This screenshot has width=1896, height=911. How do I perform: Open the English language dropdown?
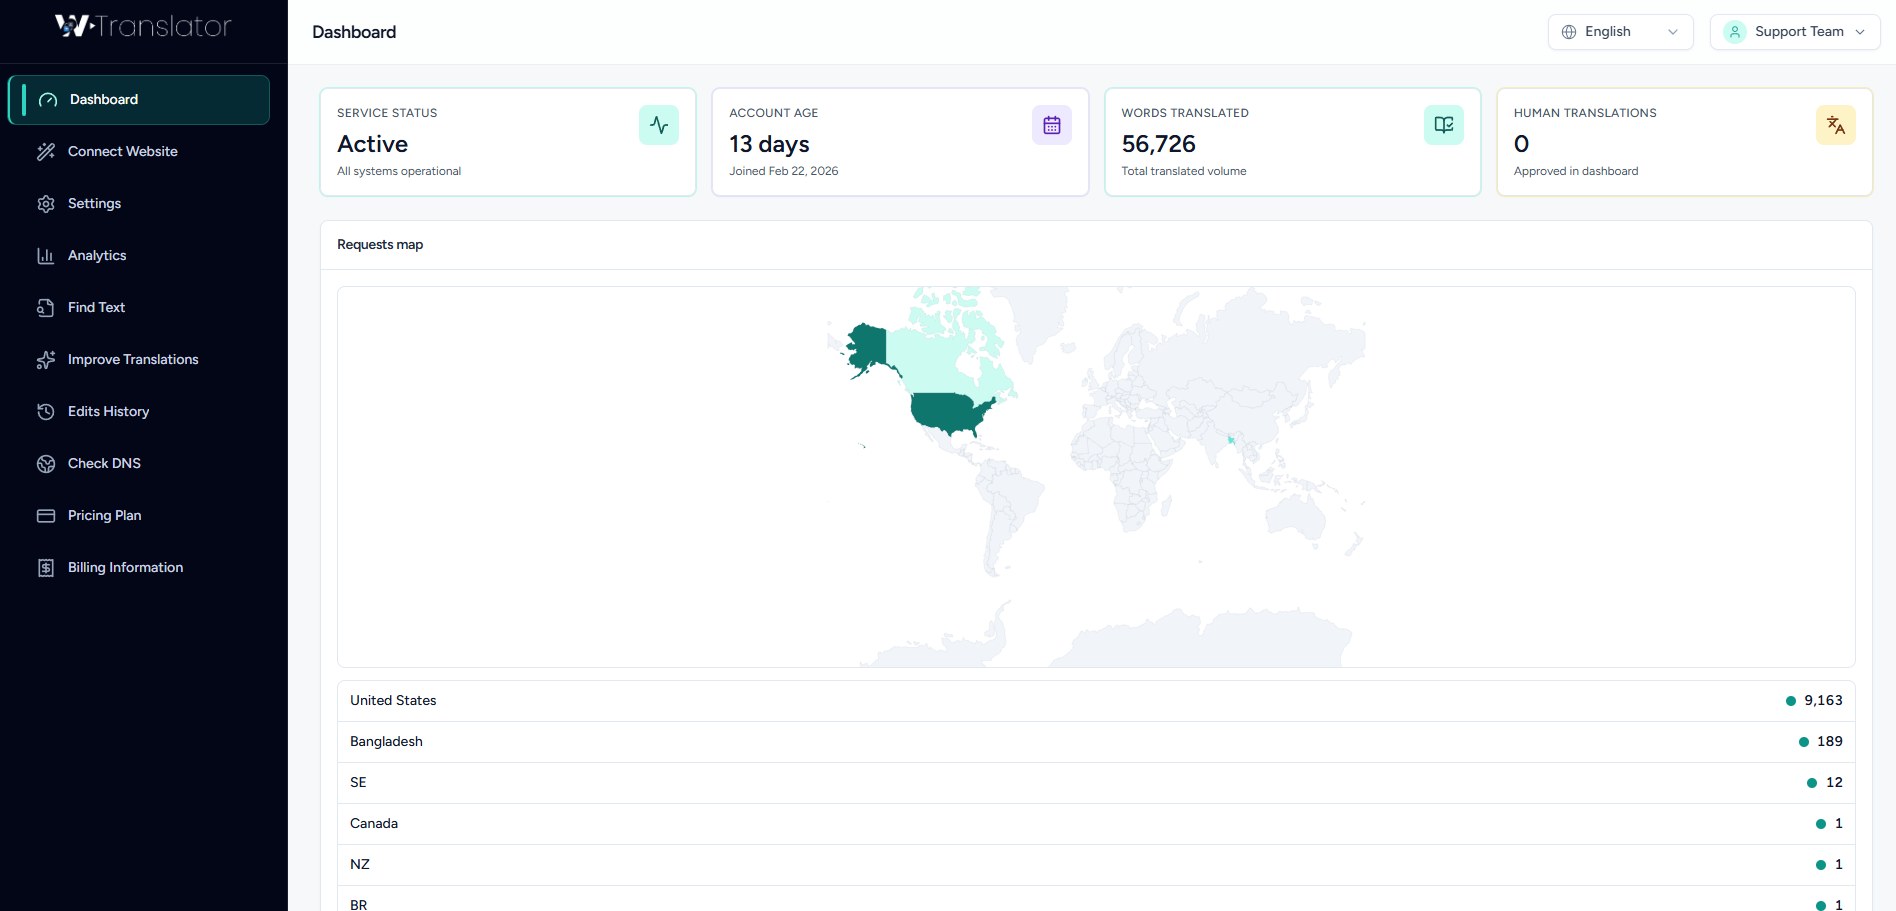(1619, 31)
